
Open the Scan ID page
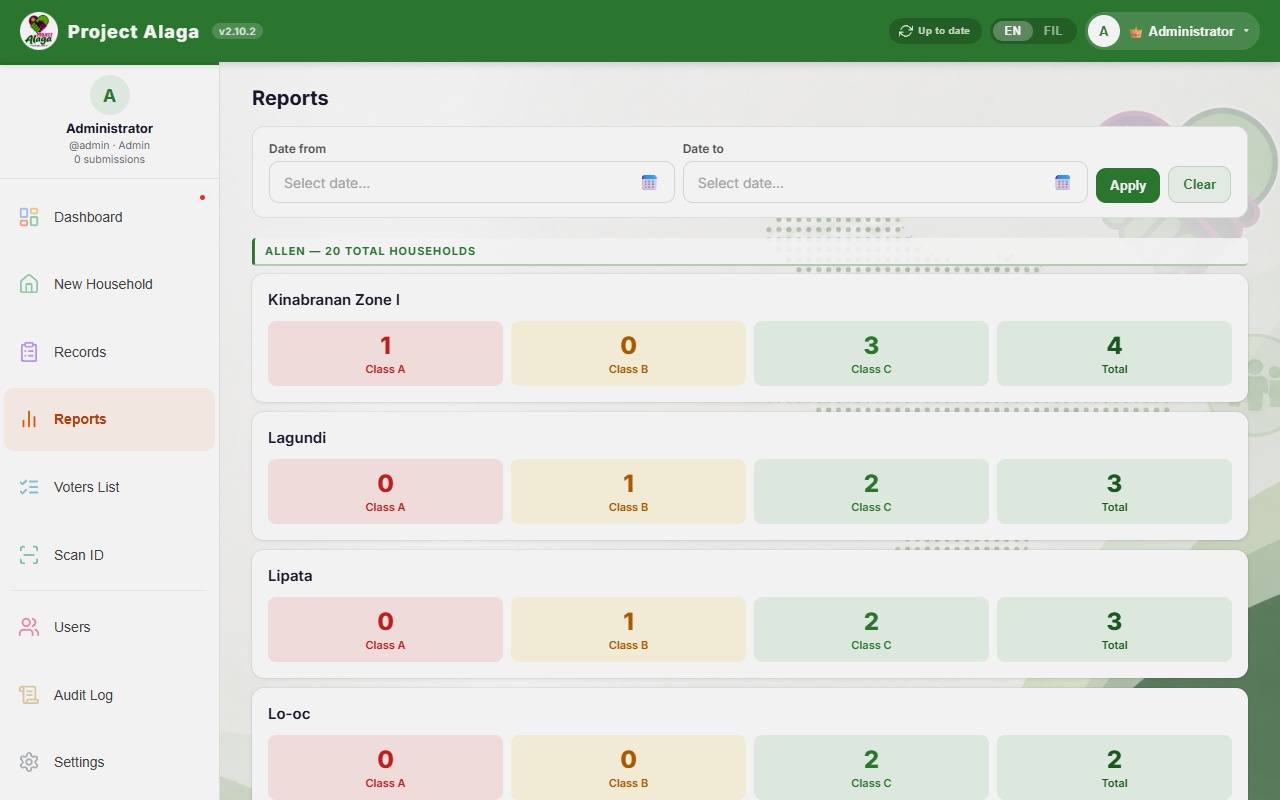(110, 555)
